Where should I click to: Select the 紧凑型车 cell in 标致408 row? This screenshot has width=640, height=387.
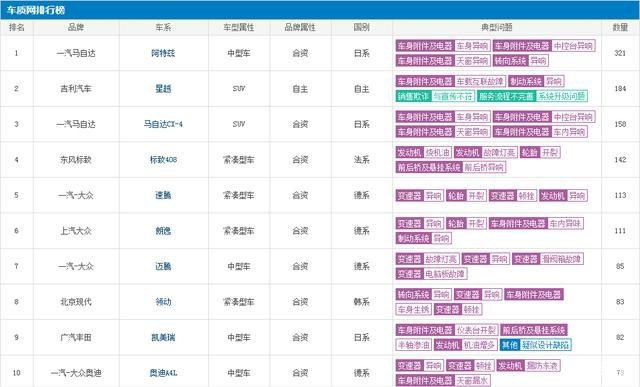[x=239, y=160]
